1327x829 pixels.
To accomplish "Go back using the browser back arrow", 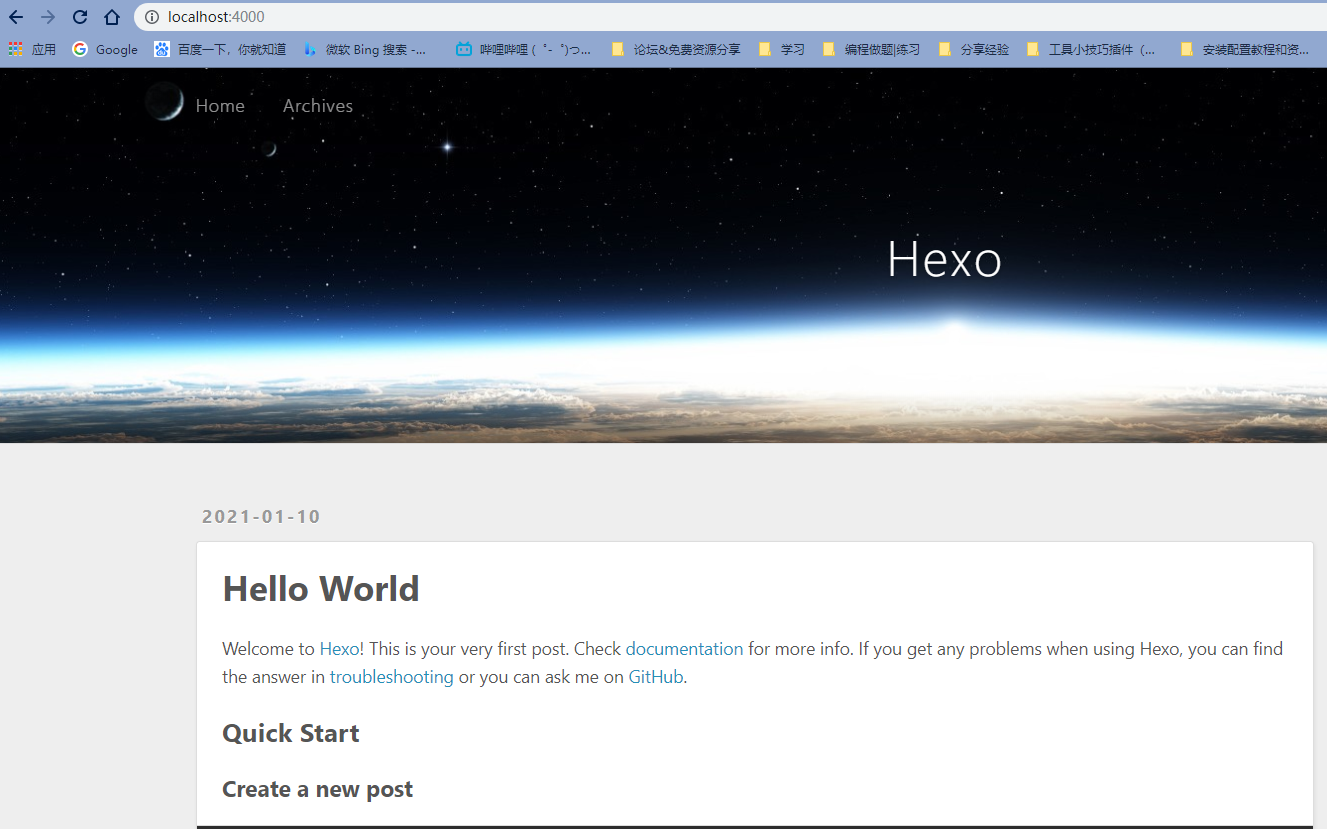I will (x=16, y=17).
